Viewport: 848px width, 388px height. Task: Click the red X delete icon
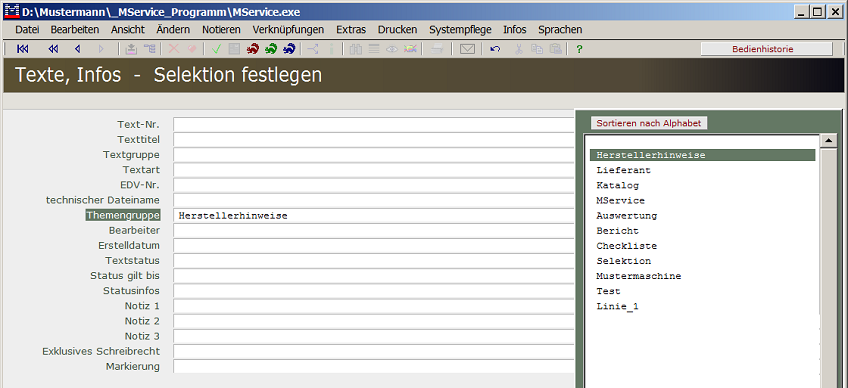(x=174, y=49)
